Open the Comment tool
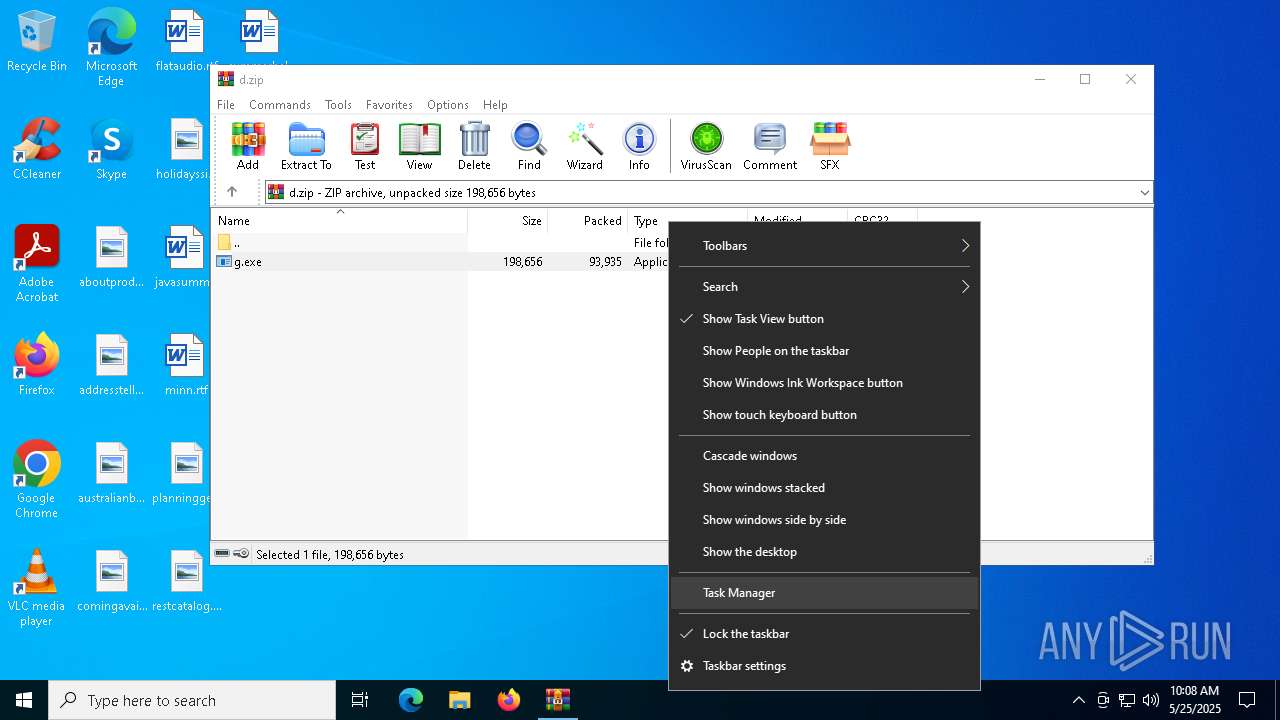This screenshot has height=720, width=1280. click(770, 147)
